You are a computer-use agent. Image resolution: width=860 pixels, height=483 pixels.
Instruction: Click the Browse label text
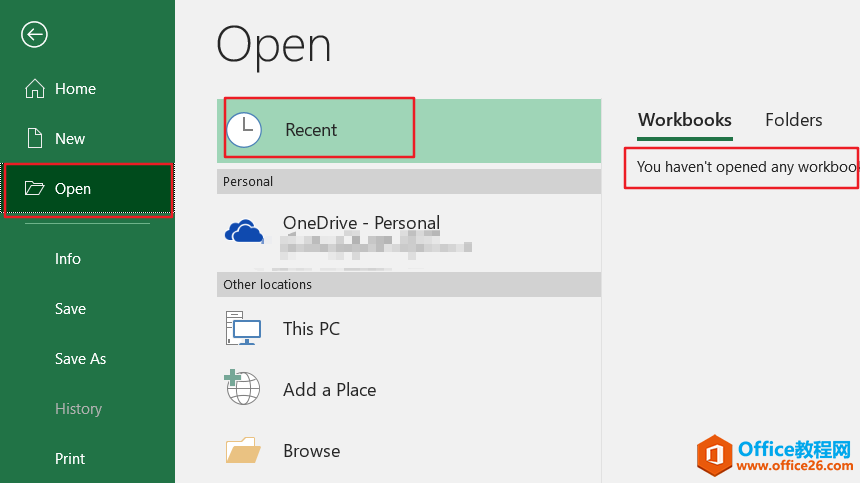pyautogui.click(x=311, y=451)
